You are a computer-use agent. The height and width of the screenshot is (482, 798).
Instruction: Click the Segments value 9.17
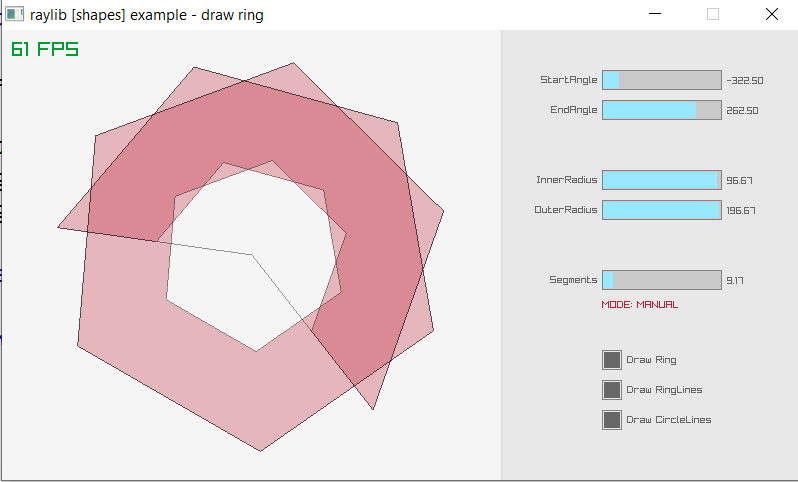tap(734, 281)
